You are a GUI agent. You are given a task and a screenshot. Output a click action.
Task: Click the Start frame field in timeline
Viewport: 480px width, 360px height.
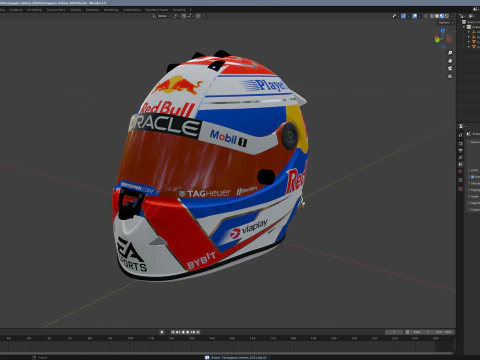[421, 332]
